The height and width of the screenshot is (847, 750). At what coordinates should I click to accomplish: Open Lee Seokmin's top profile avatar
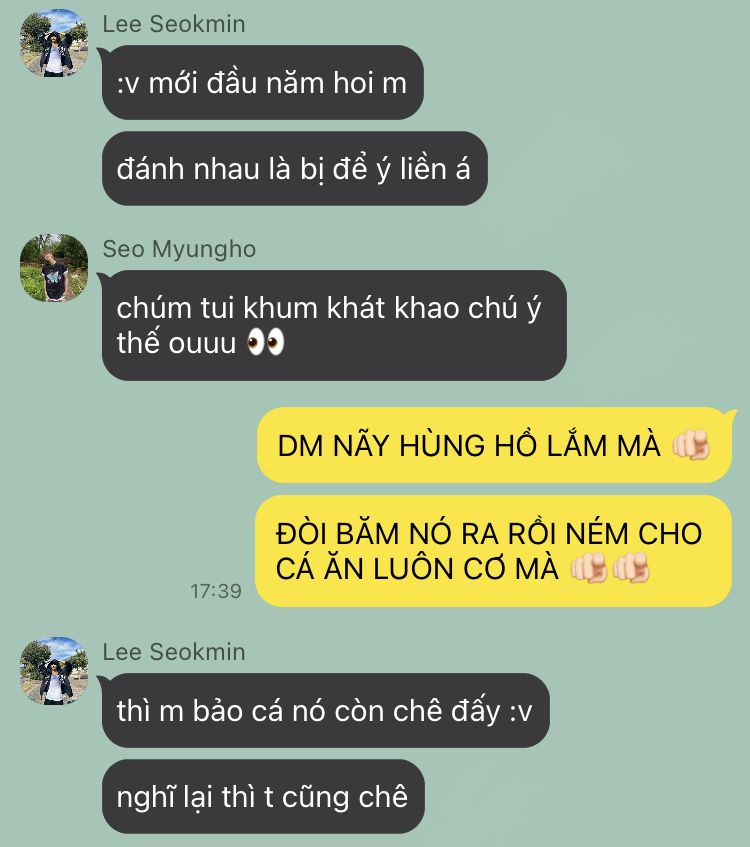(54, 43)
